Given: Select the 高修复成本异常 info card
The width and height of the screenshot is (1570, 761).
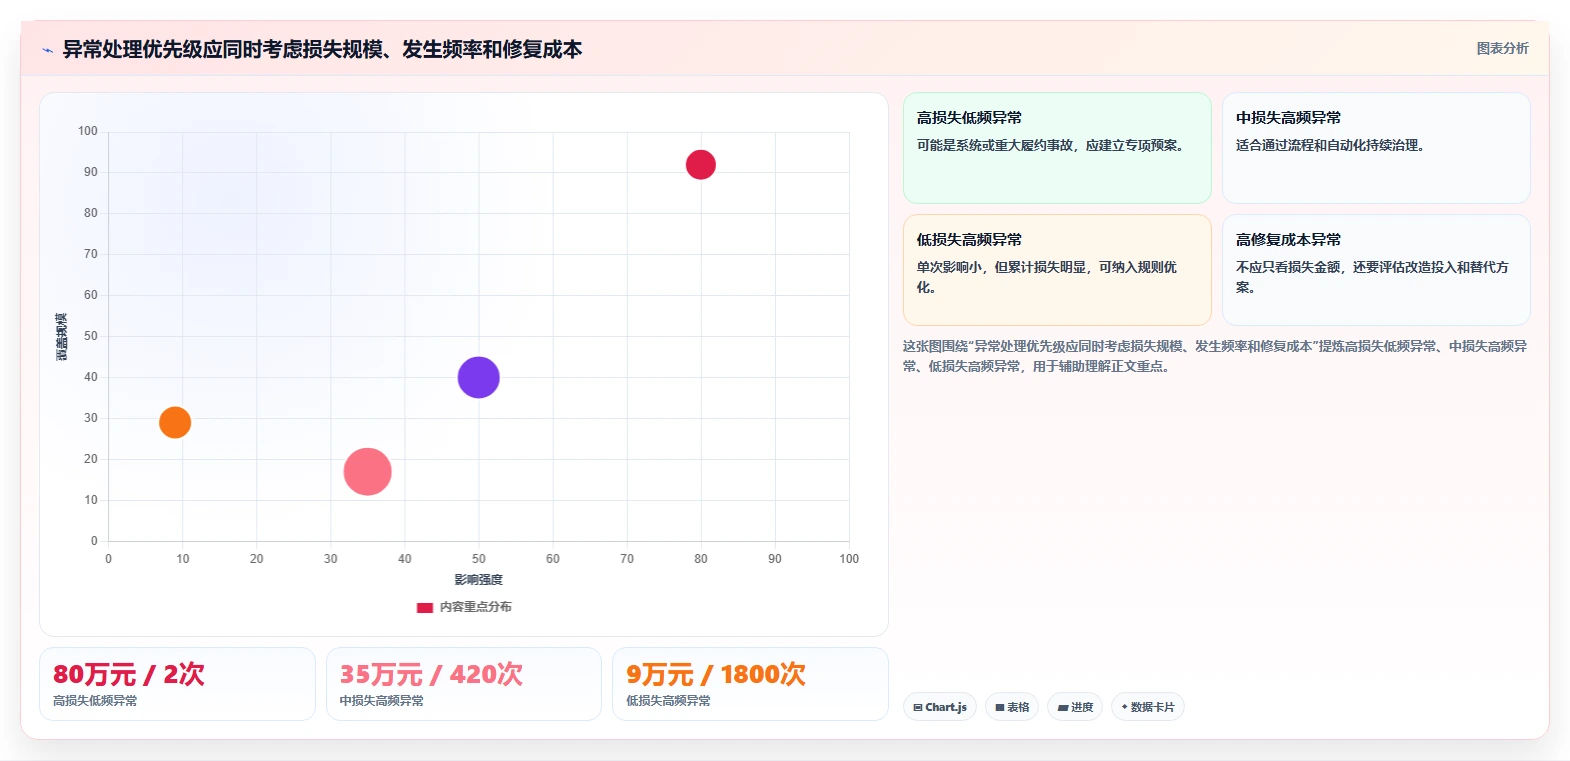Looking at the screenshot, I should [1376, 270].
